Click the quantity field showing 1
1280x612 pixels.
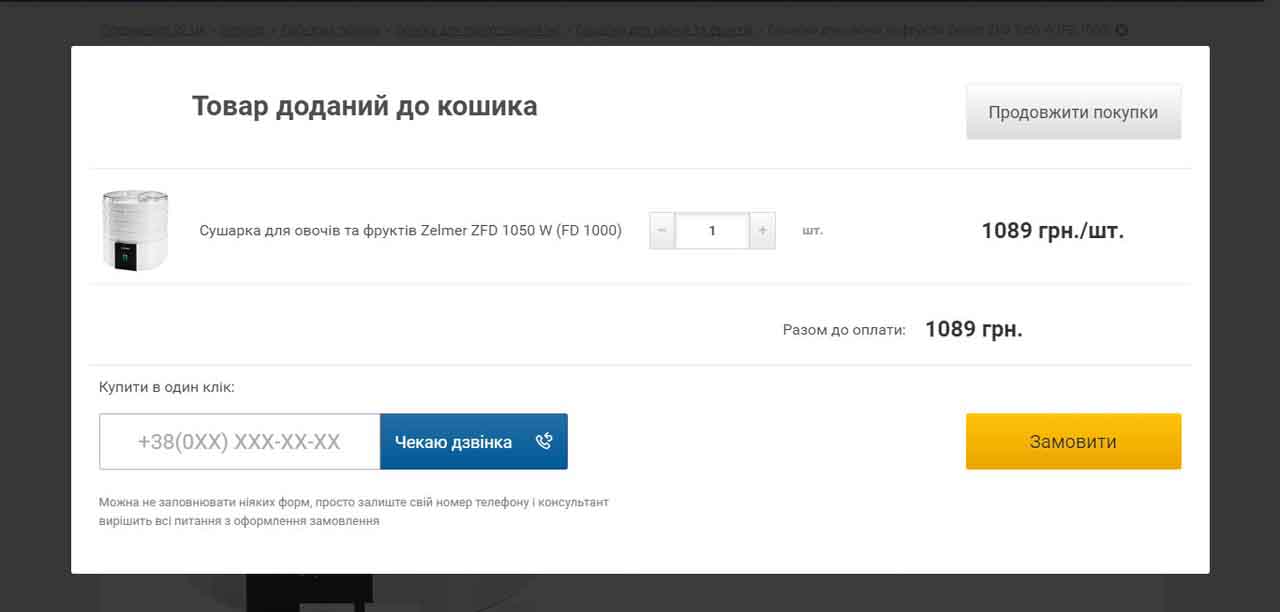(x=712, y=231)
